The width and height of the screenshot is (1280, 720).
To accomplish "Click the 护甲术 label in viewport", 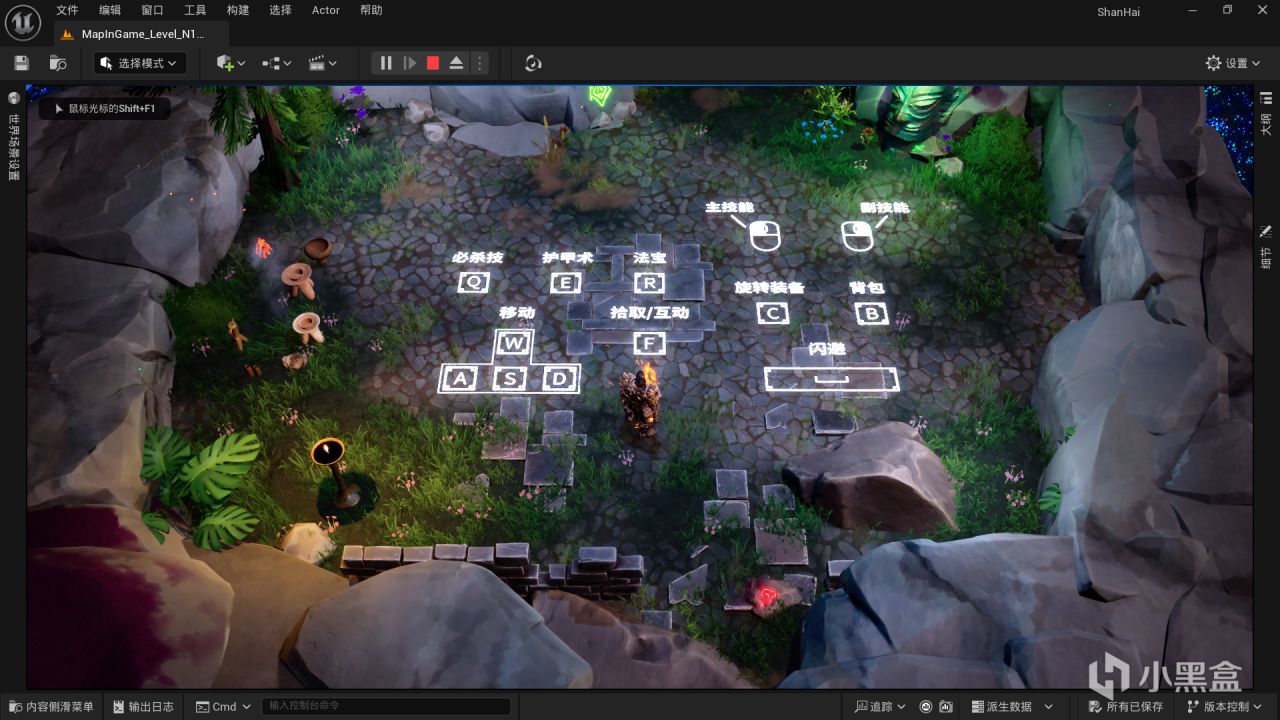I will (567, 257).
